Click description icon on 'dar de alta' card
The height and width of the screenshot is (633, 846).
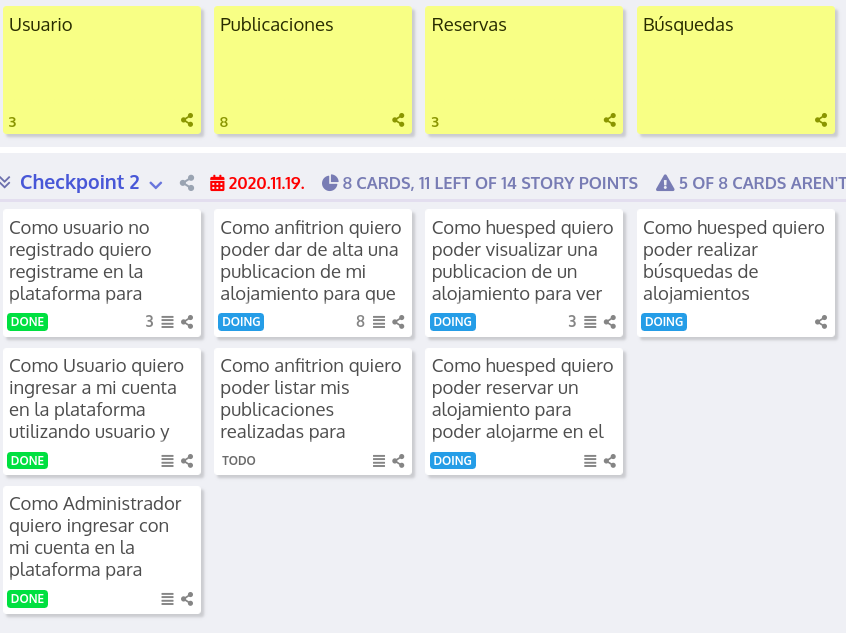(379, 322)
